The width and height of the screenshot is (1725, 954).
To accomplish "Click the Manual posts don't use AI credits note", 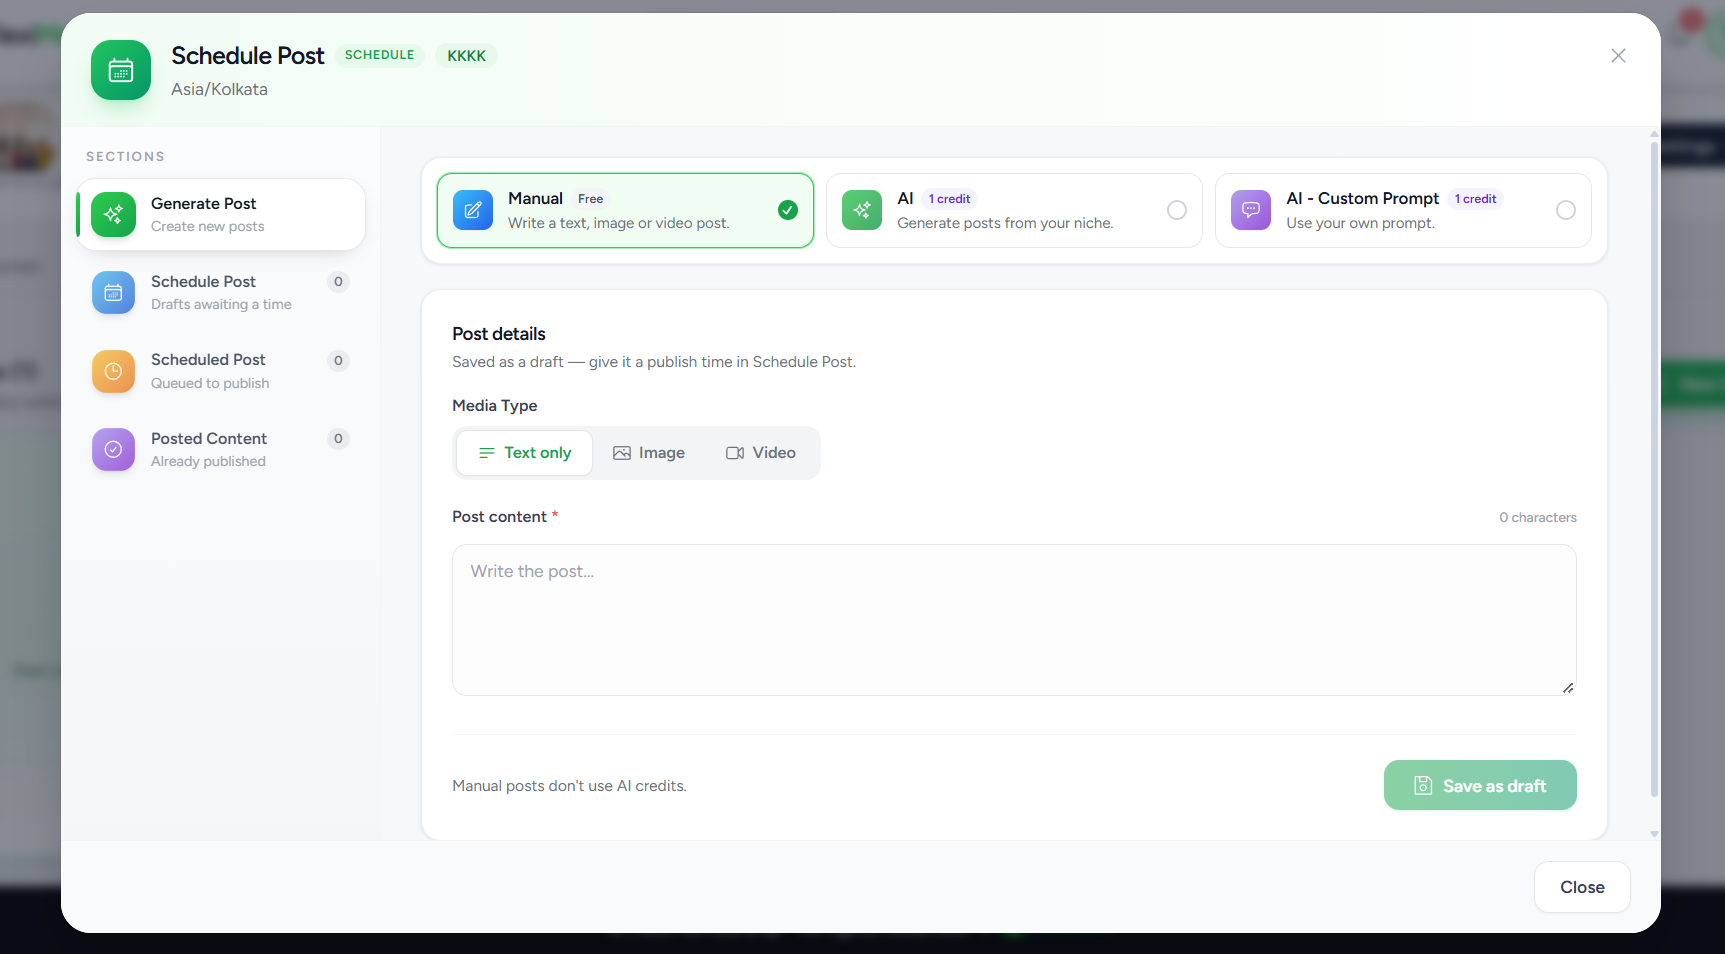I will pos(569,786).
